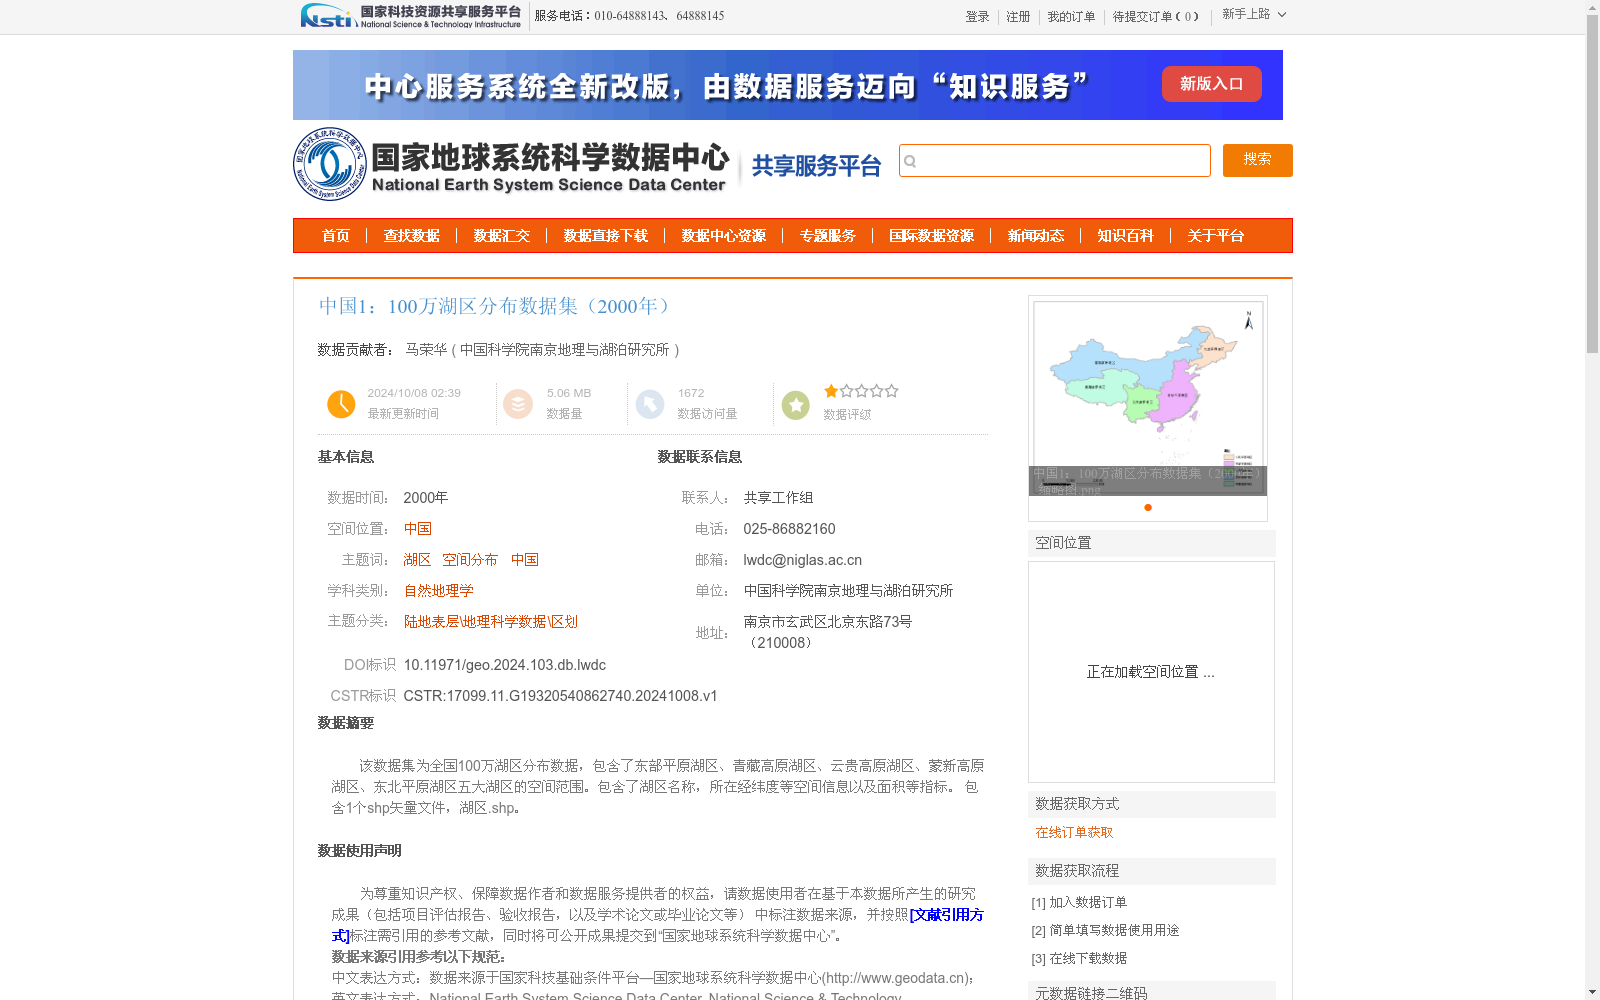Click the 在线订单获取 link

coord(1074,832)
